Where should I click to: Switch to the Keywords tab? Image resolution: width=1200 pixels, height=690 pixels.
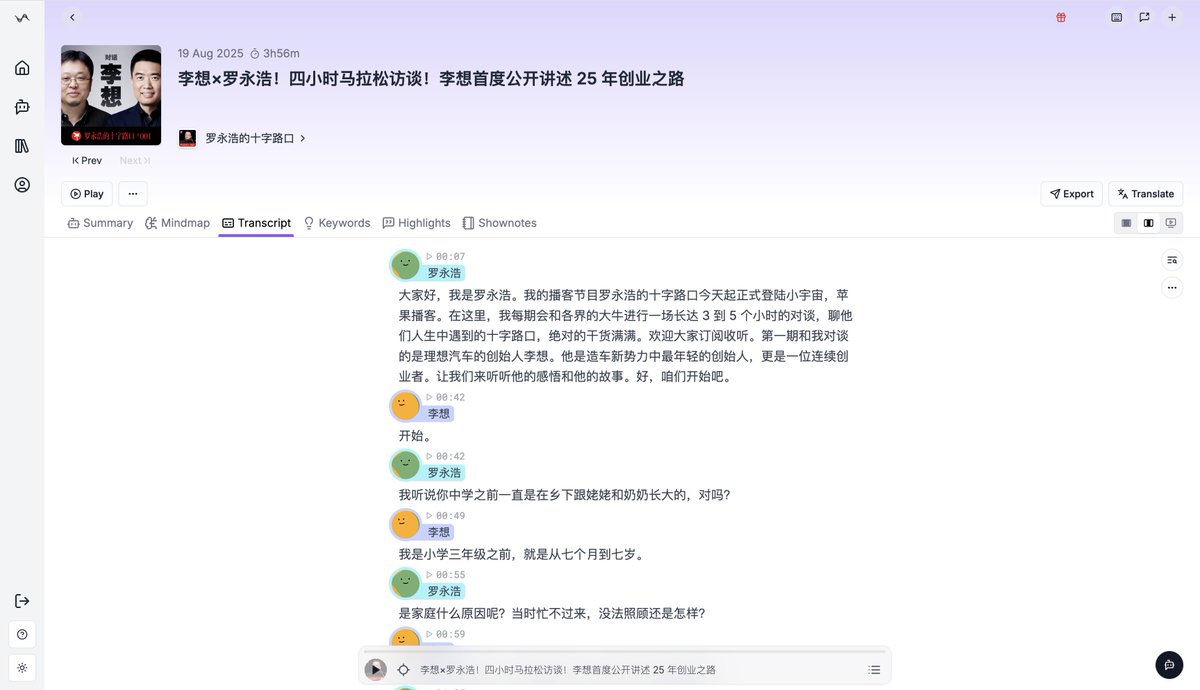[337, 223]
